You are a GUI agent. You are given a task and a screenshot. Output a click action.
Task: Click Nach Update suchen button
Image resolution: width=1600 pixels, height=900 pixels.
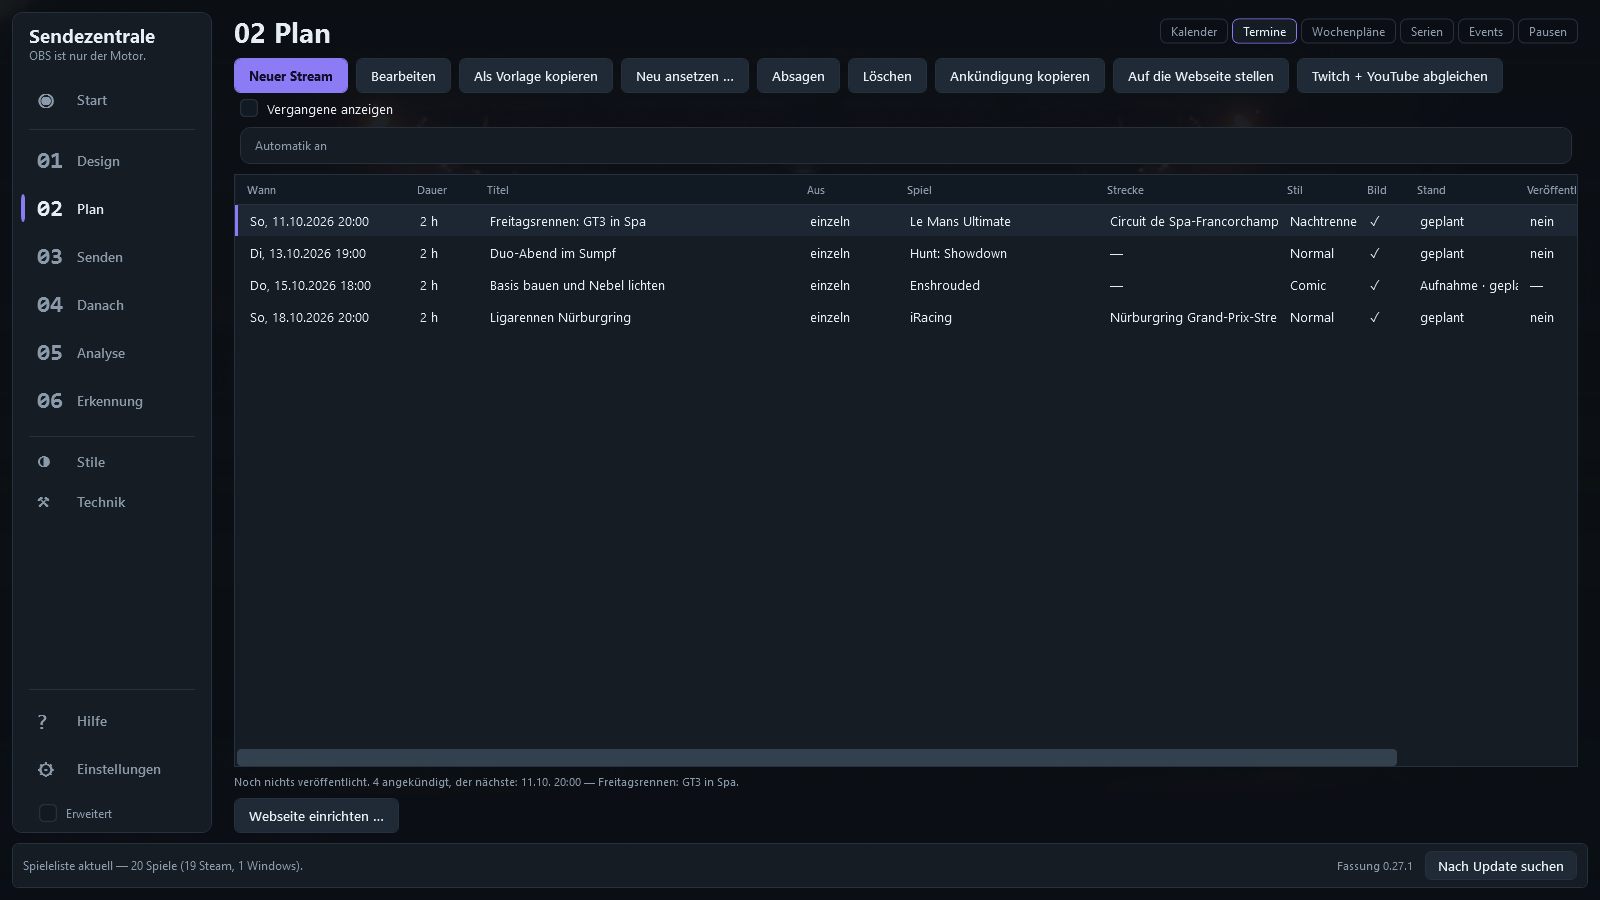pyautogui.click(x=1501, y=866)
